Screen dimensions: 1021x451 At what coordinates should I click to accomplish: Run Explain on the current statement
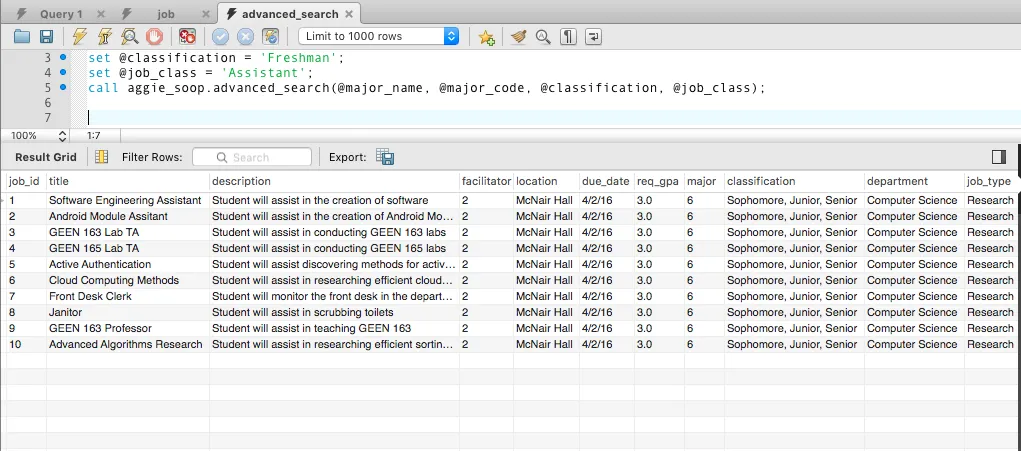[129, 36]
